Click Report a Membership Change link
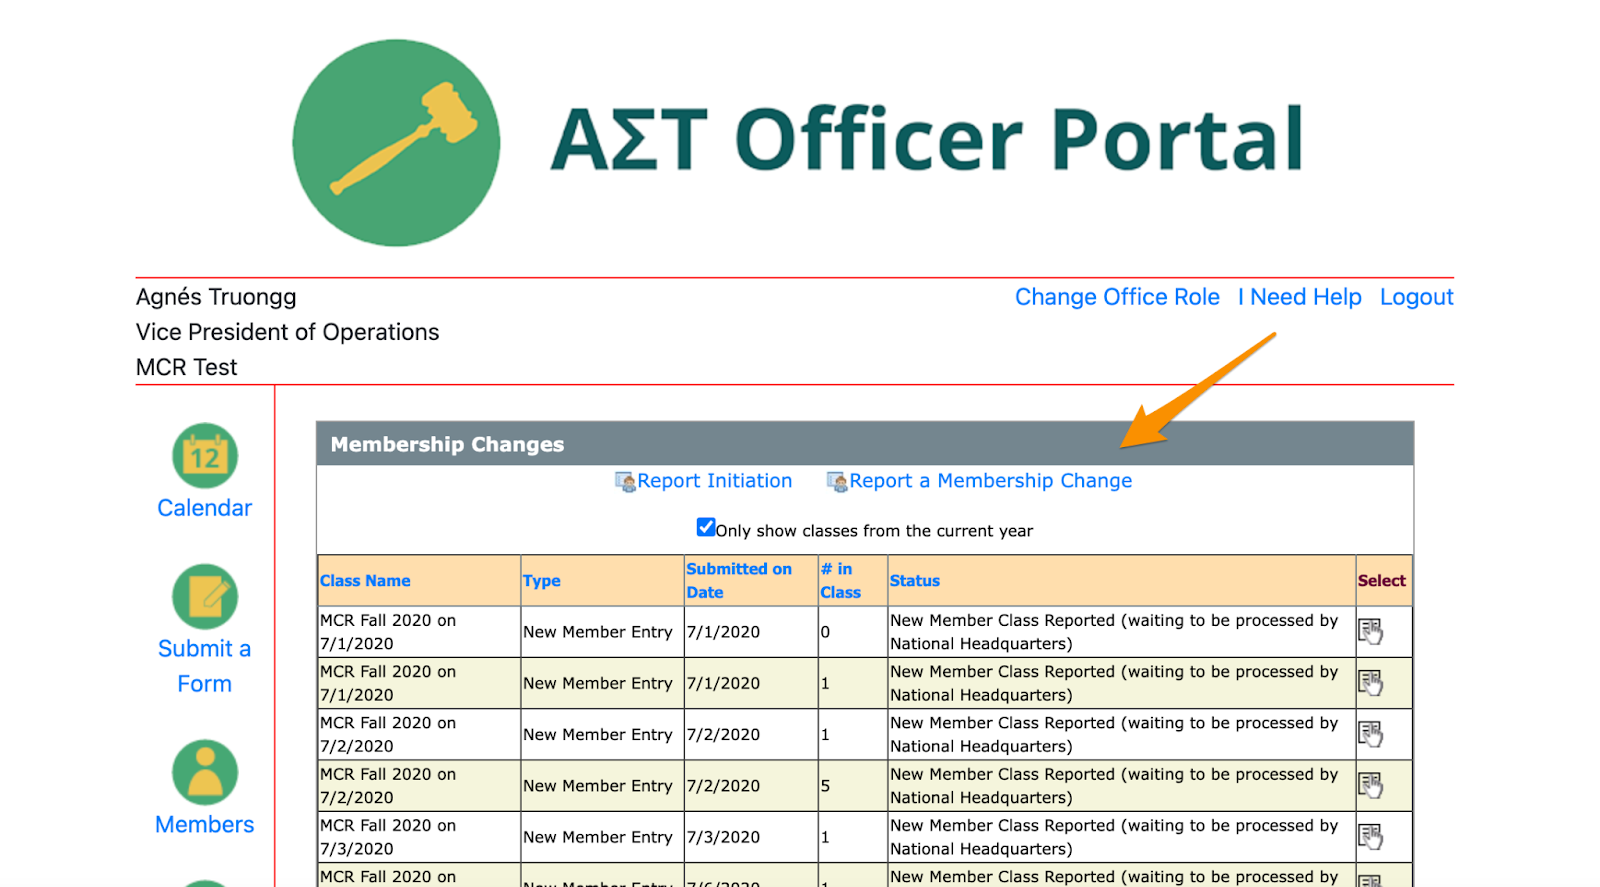The width and height of the screenshot is (1600, 887). point(991,481)
